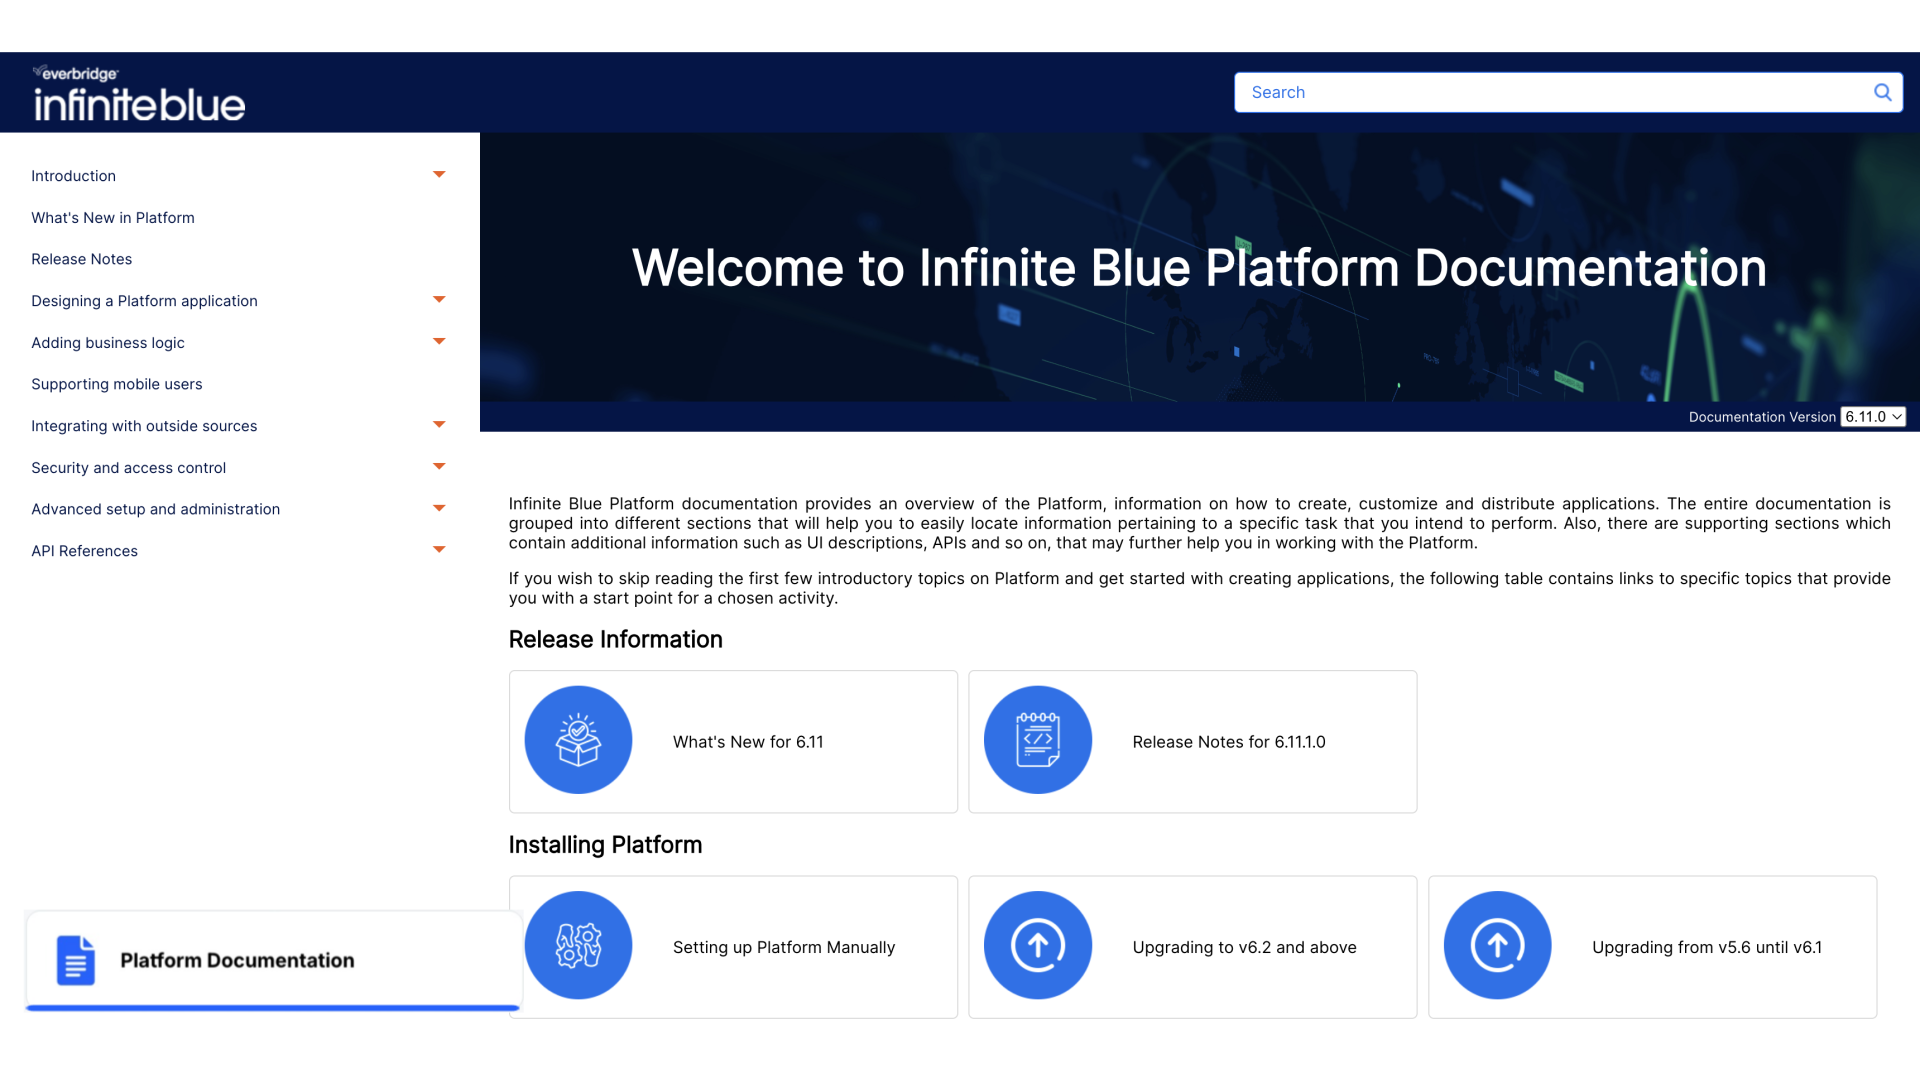Viewport: 1920px width, 1080px height.
Task: Open Adding business logic topic
Action: pyautogui.click(x=108, y=343)
